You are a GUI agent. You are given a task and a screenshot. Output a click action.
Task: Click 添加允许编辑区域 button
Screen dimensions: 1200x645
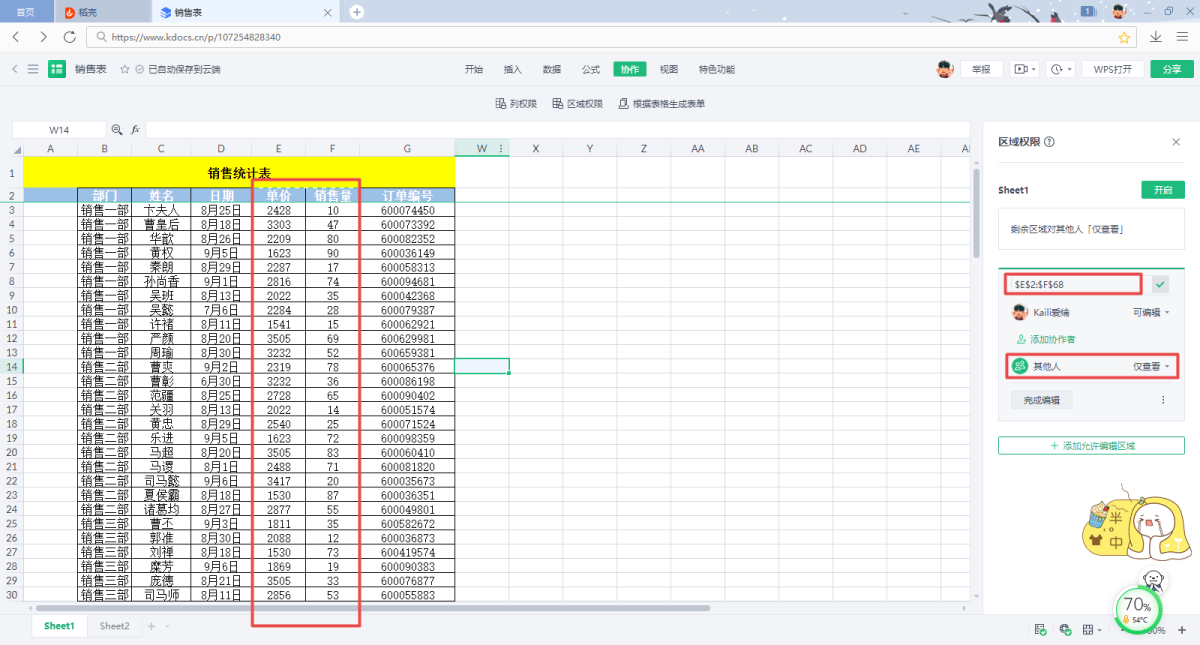1091,445
